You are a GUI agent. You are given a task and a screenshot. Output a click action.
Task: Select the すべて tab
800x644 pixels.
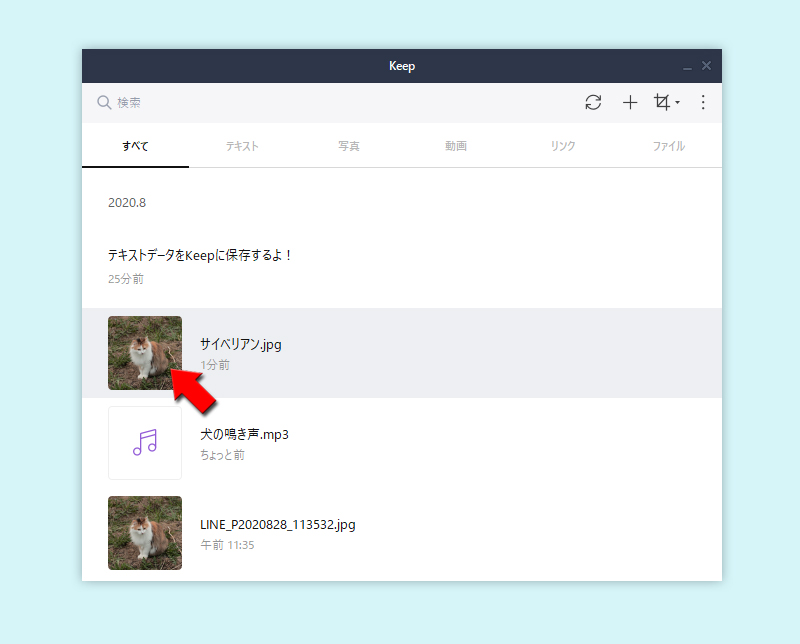pyautogui.click(x=135, y=145)
